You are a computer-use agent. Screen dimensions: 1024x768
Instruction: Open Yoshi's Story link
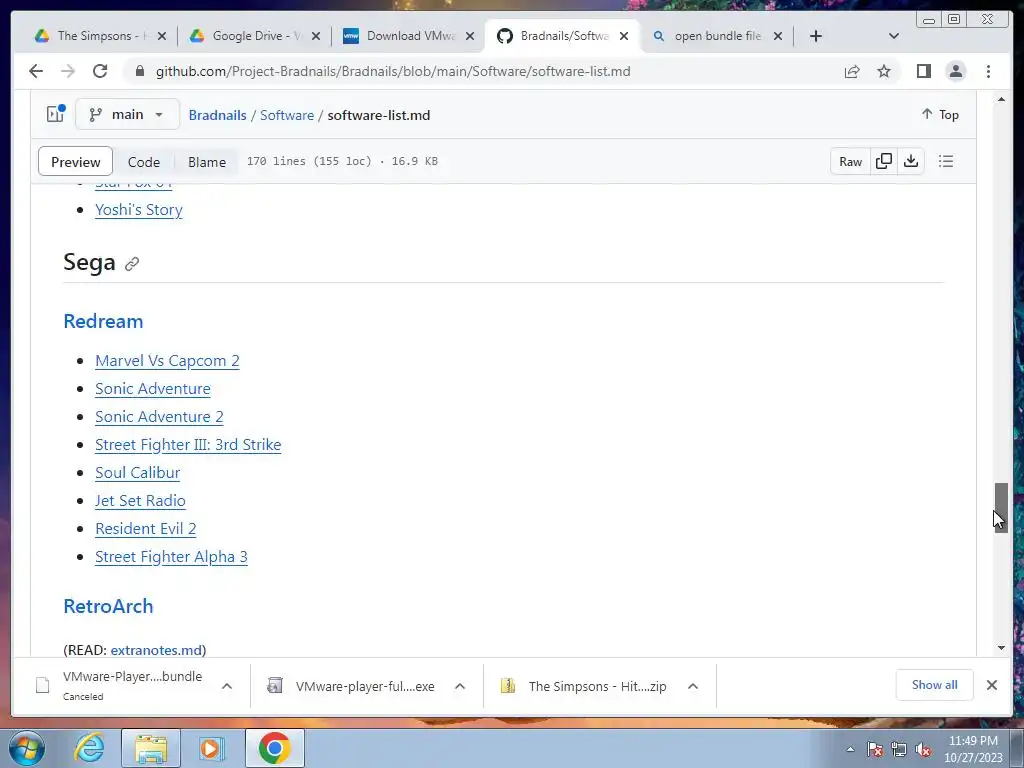click(x=138, y=210)
